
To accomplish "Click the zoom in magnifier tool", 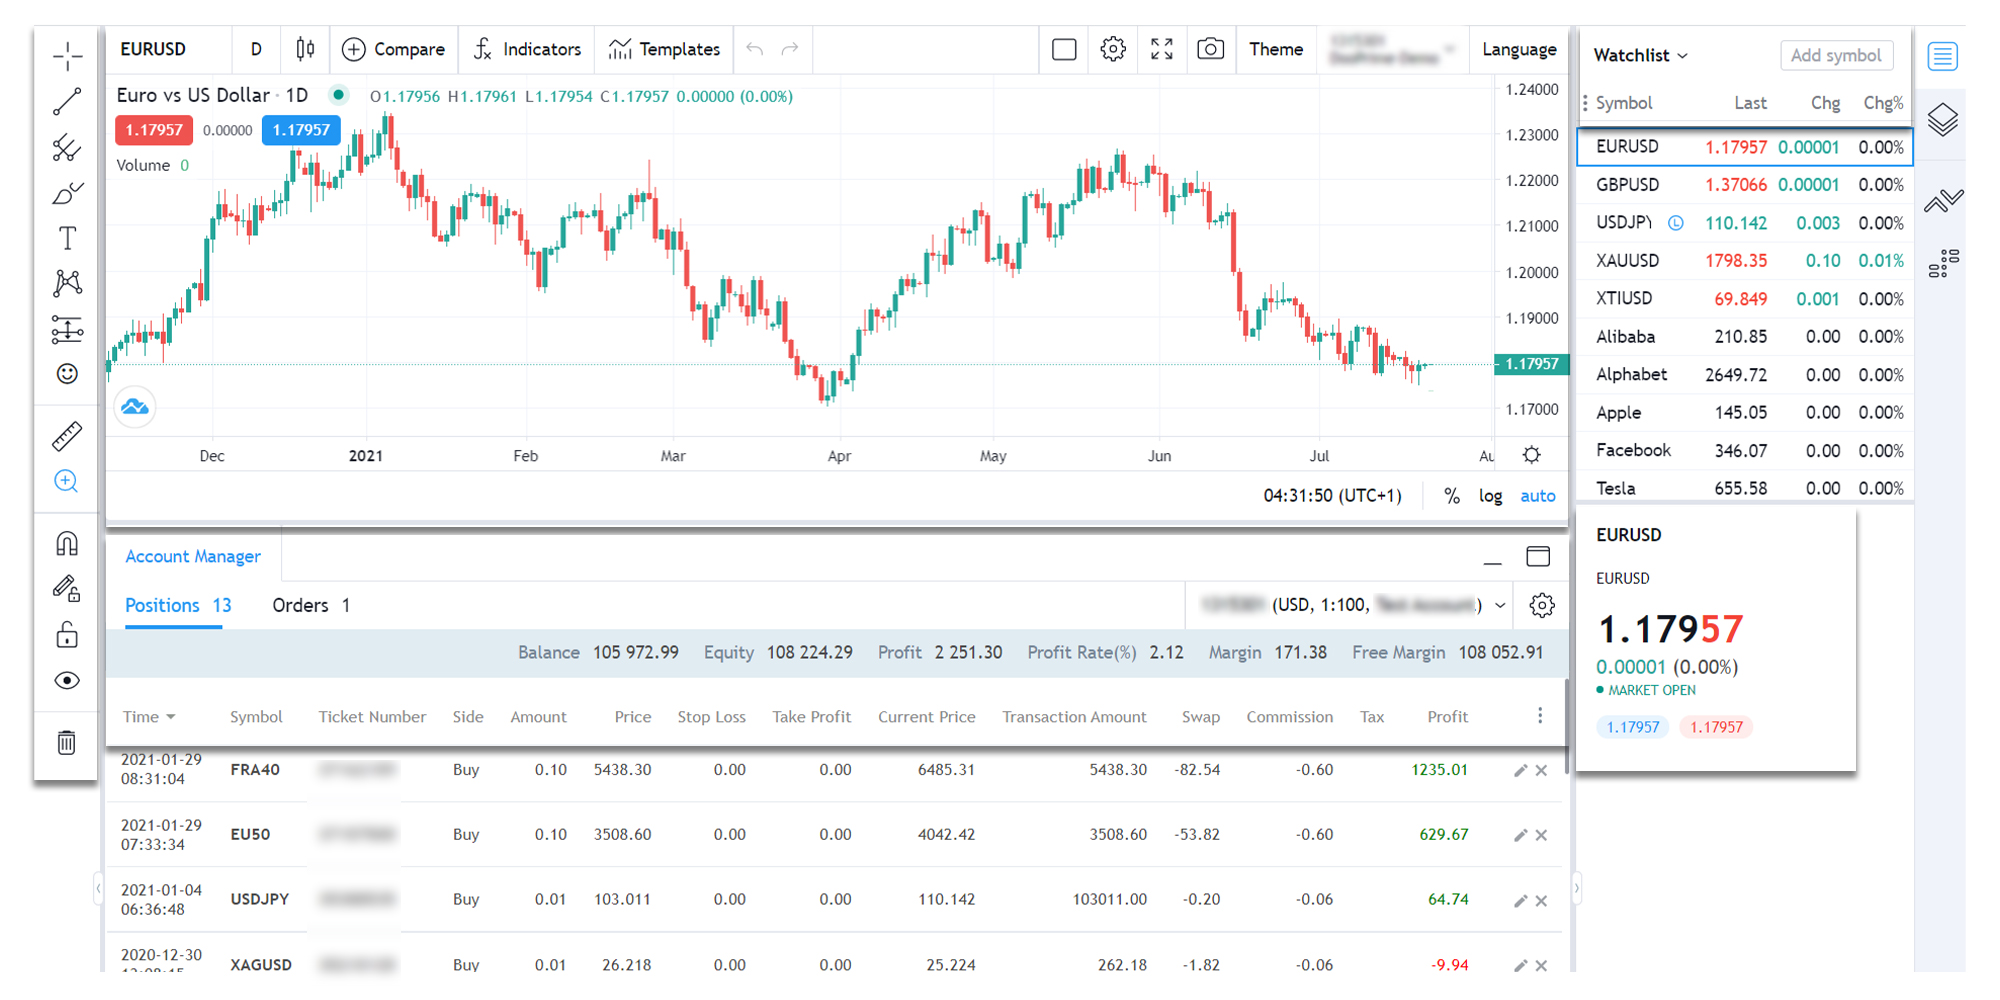I will [x=67, y=482].
